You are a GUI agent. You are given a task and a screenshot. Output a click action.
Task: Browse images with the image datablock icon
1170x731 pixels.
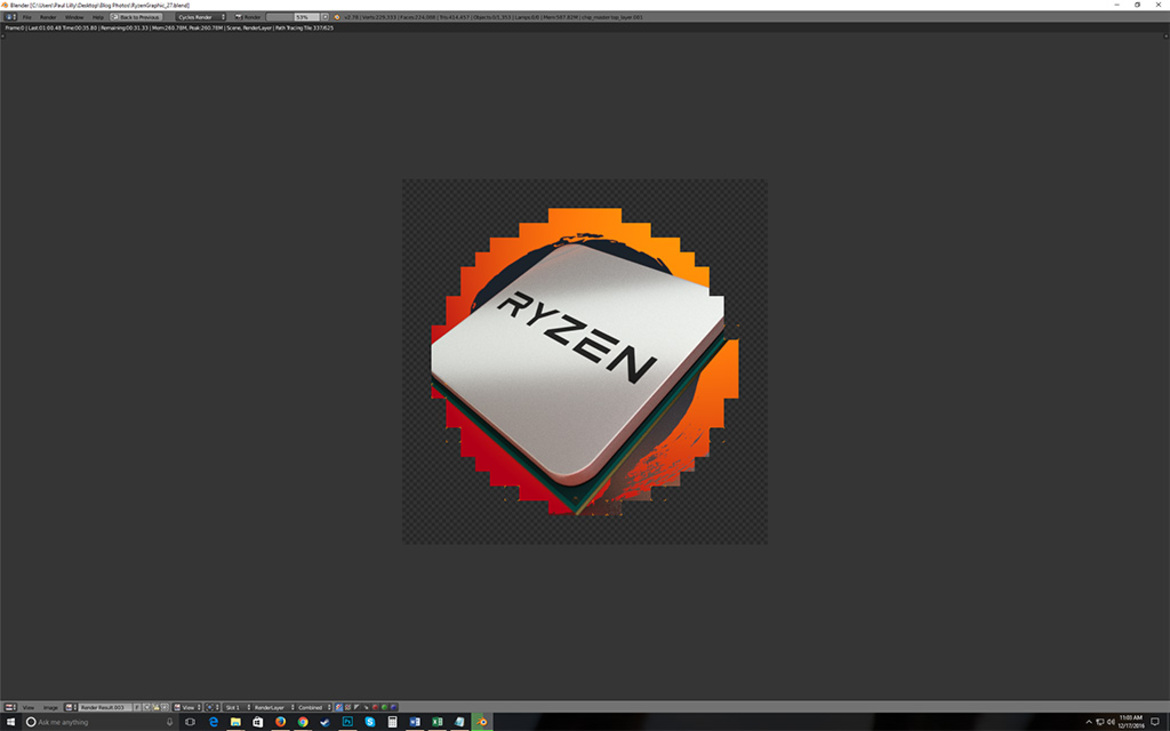(x=71, y=707)
